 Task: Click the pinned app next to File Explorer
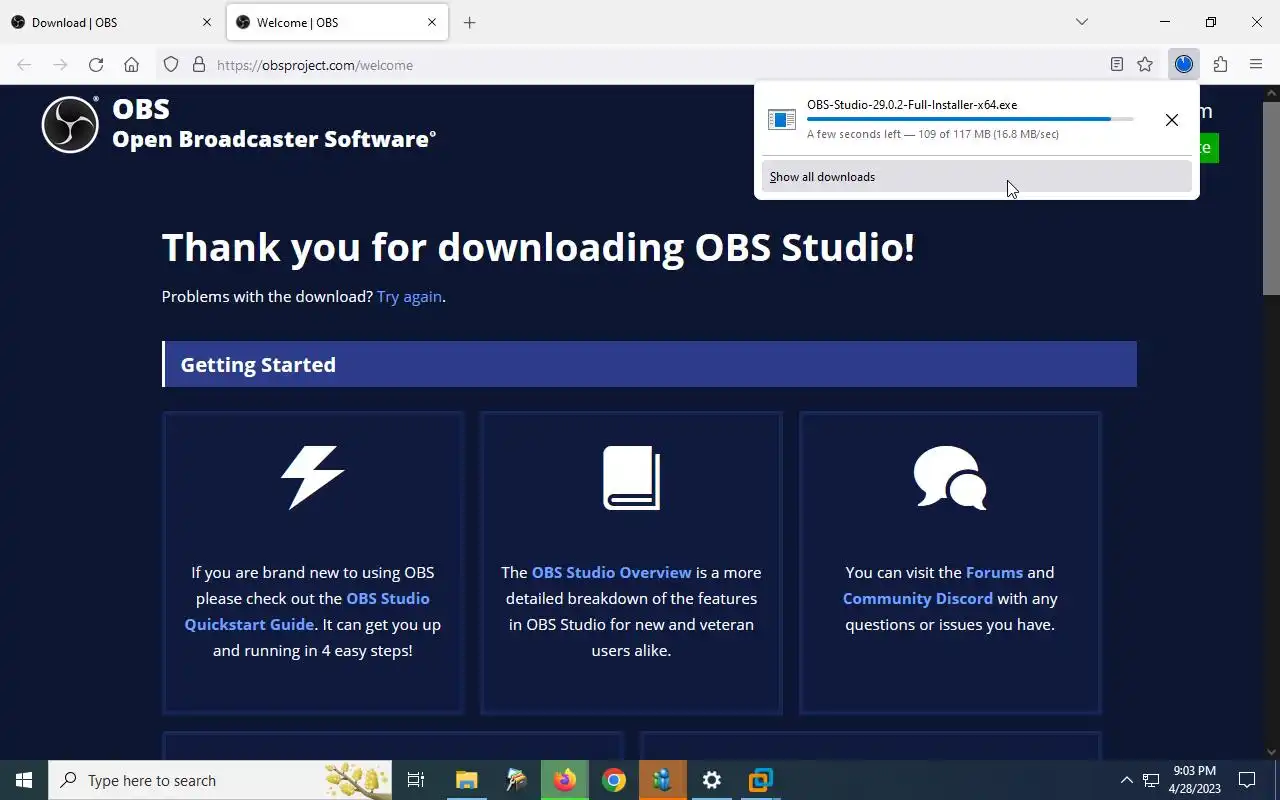516,780
